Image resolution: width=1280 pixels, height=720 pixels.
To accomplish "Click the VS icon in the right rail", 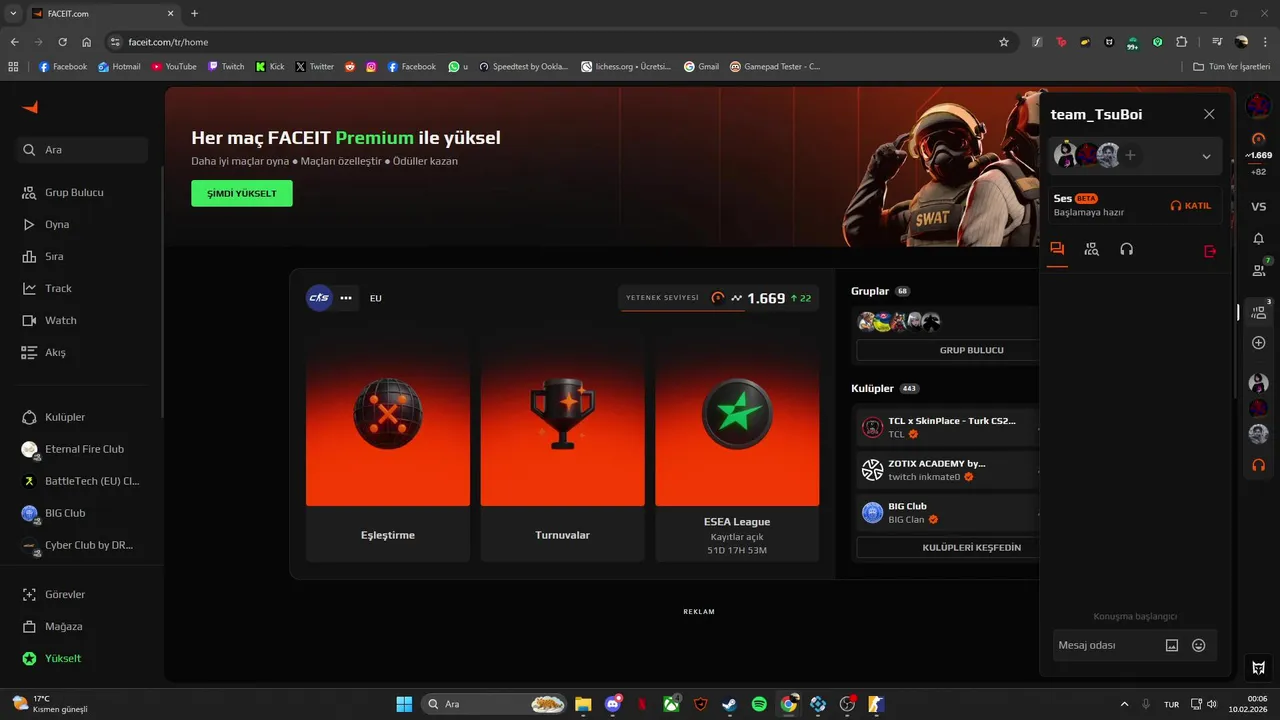I will 1259,207.
